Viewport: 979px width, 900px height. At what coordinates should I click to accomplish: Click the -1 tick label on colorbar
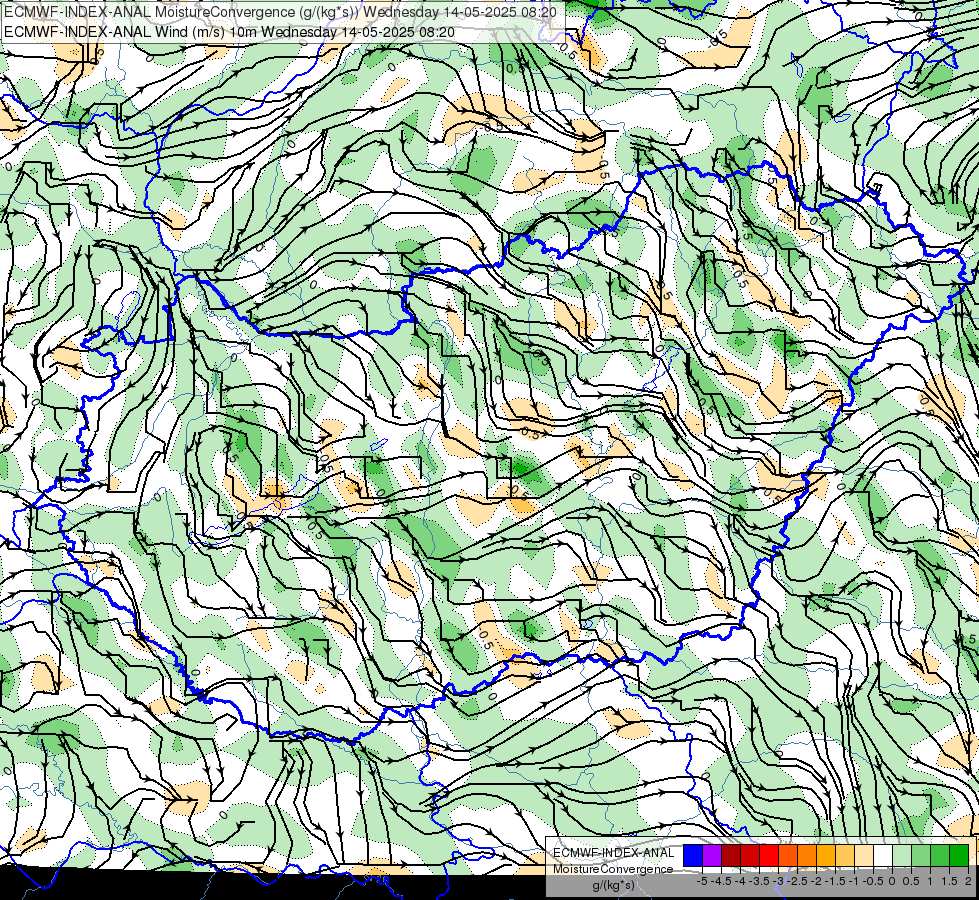click(x=854, y=881)
